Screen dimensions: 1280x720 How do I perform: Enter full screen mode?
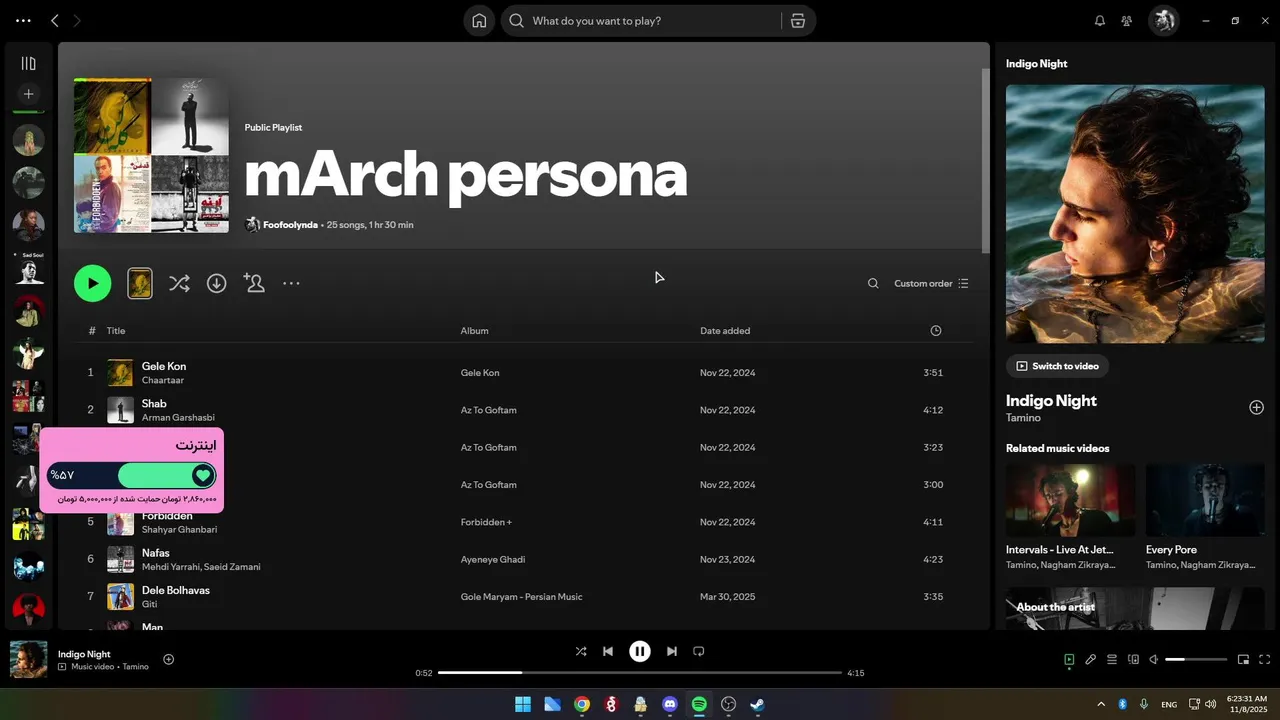pyautogui.click(x=1265, y=659)
